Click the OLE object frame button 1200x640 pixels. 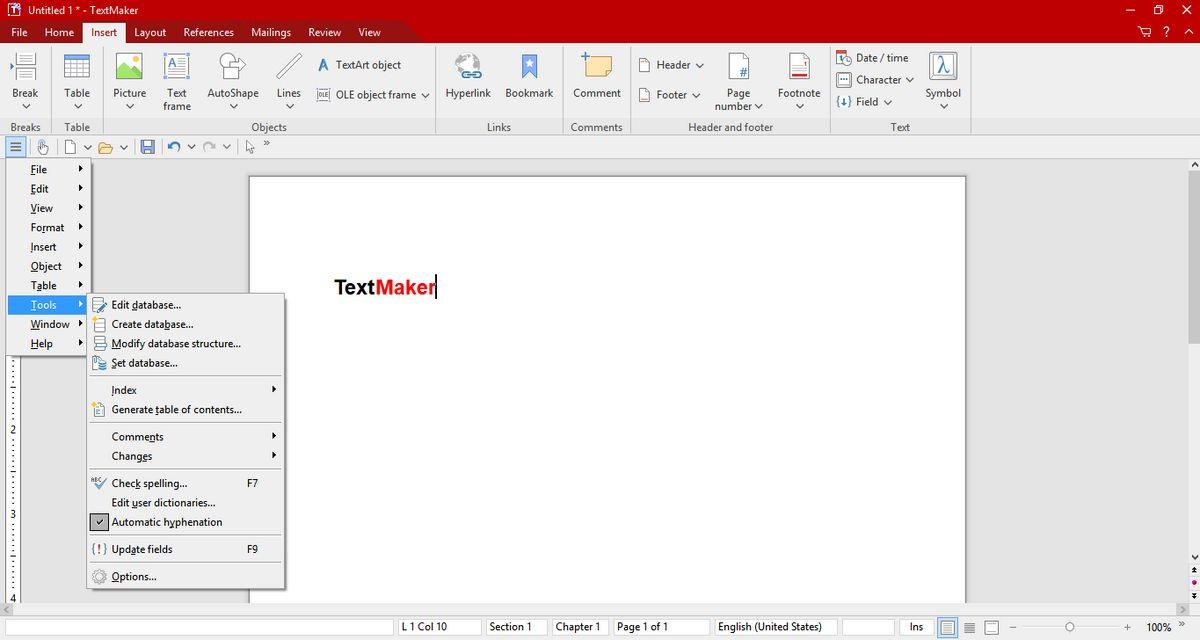(x=373, y=95)
